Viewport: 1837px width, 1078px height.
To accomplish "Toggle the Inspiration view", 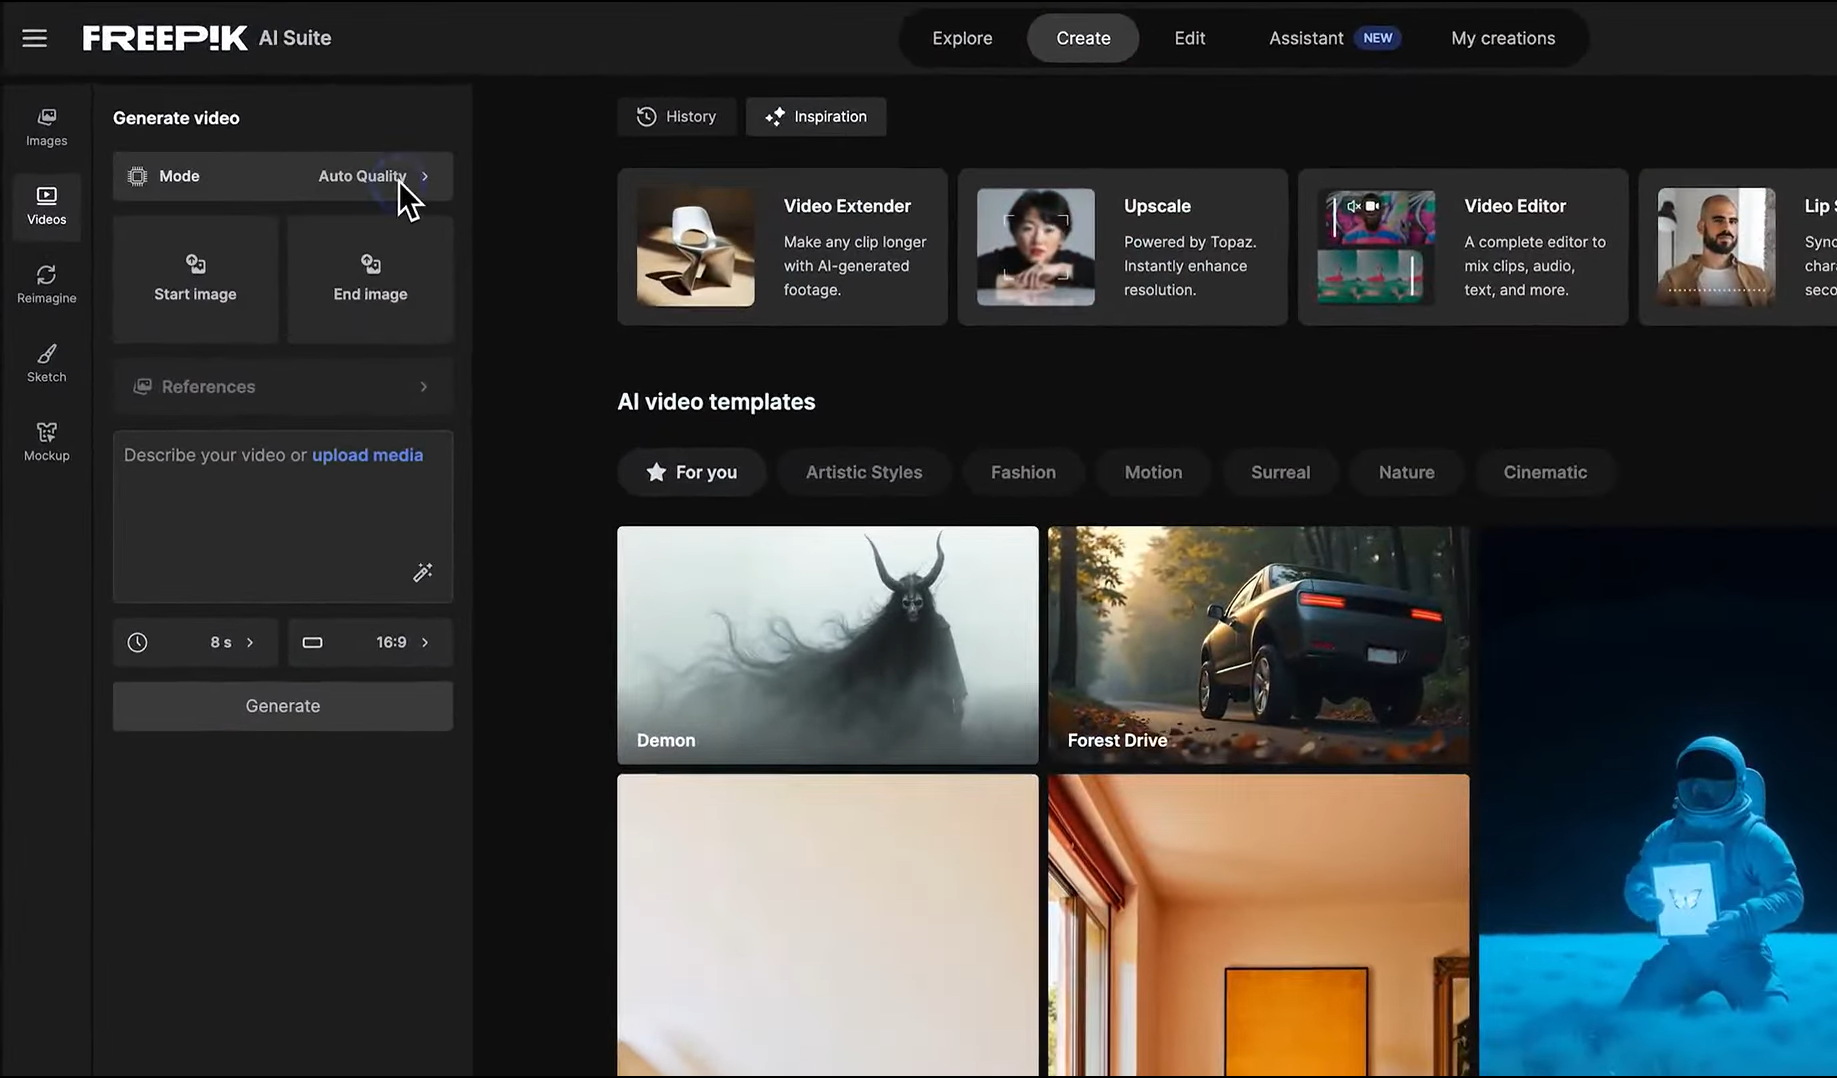I will tap(815, 116).
